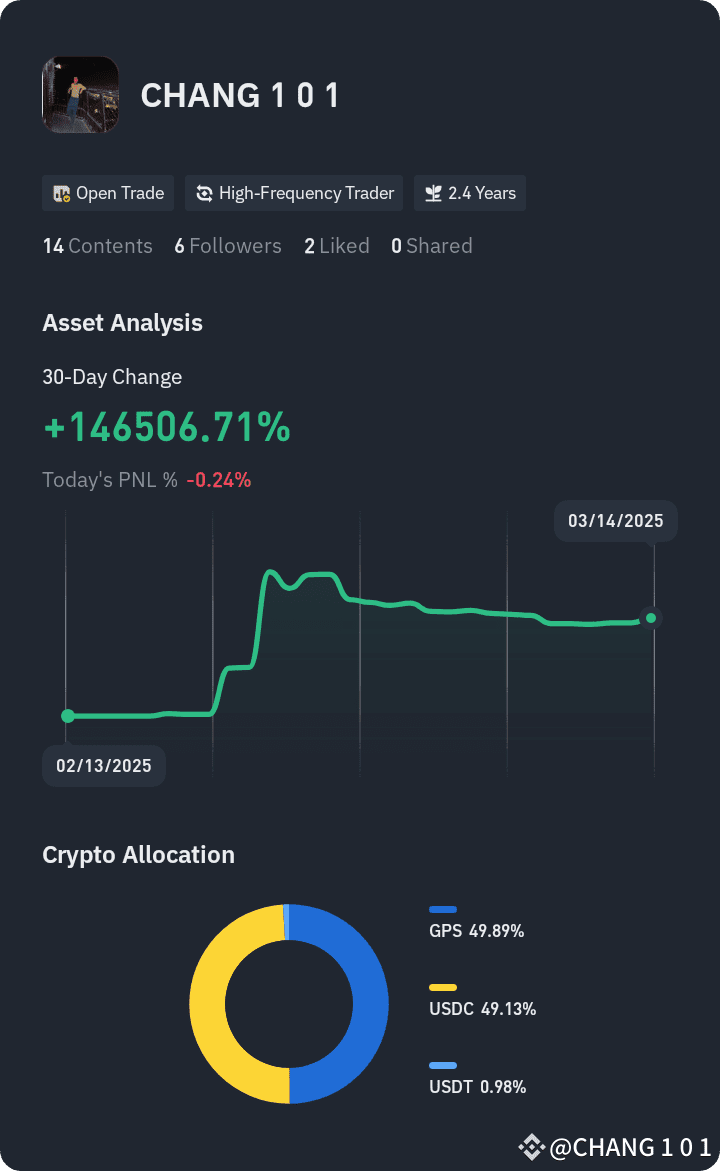Click the +146506.71% 30-day change value
Screen dimensions: 720x1171
tap(167, 427)
